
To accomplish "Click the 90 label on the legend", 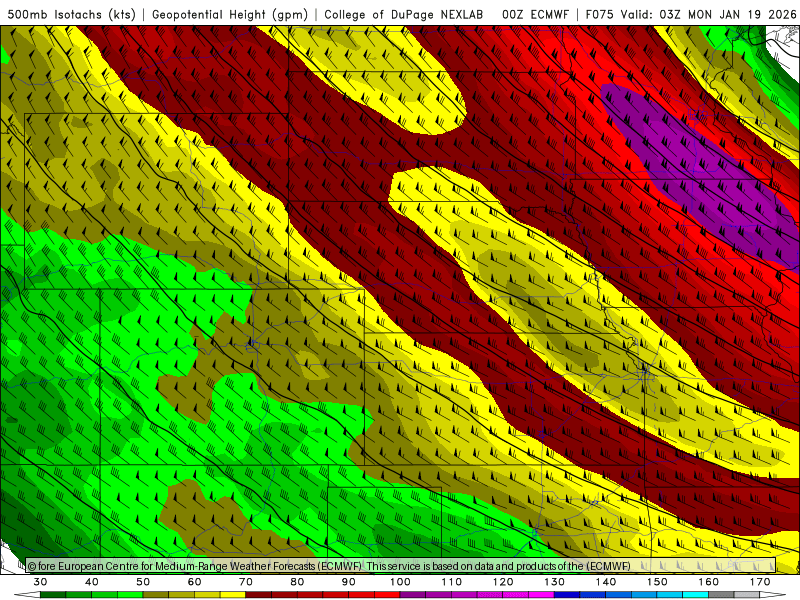I will 349,582.
